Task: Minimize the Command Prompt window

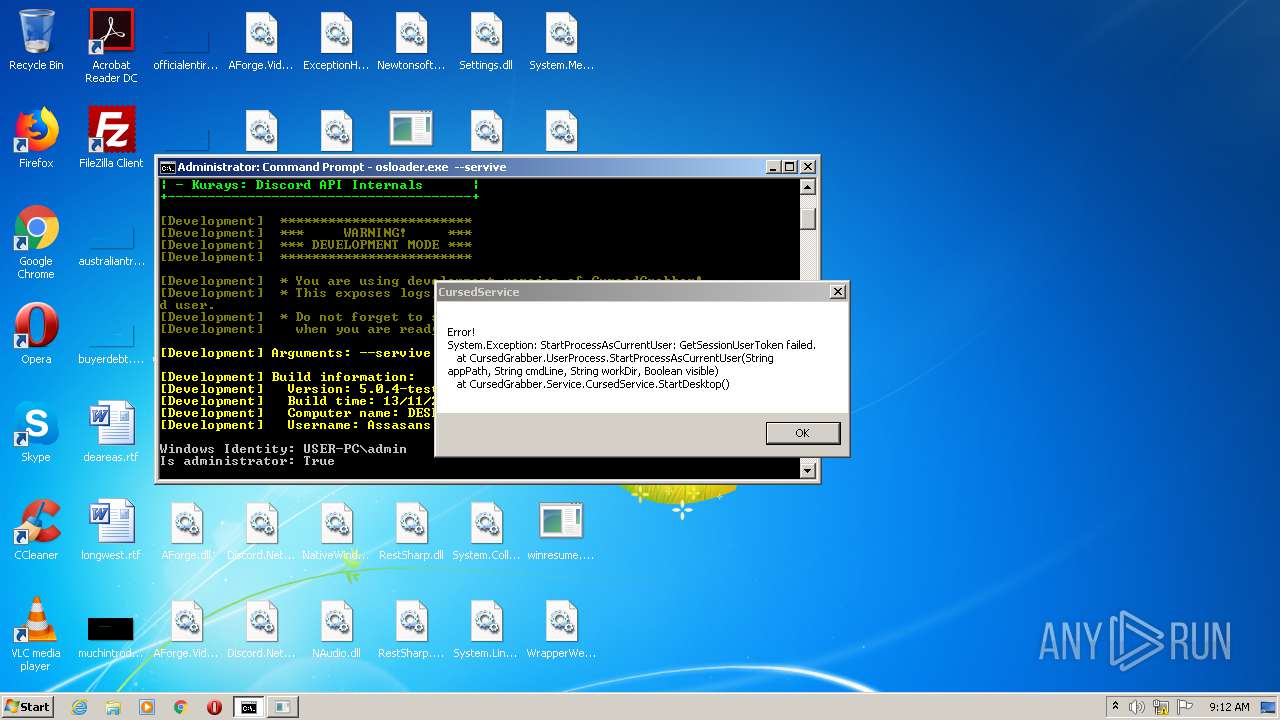Action: pos(772,167)
